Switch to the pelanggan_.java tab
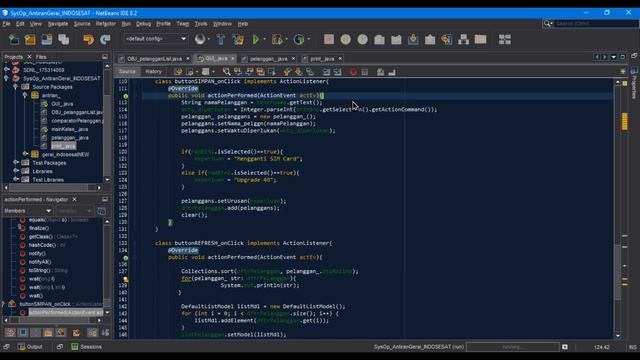640x360 pixels. (269, 59)
